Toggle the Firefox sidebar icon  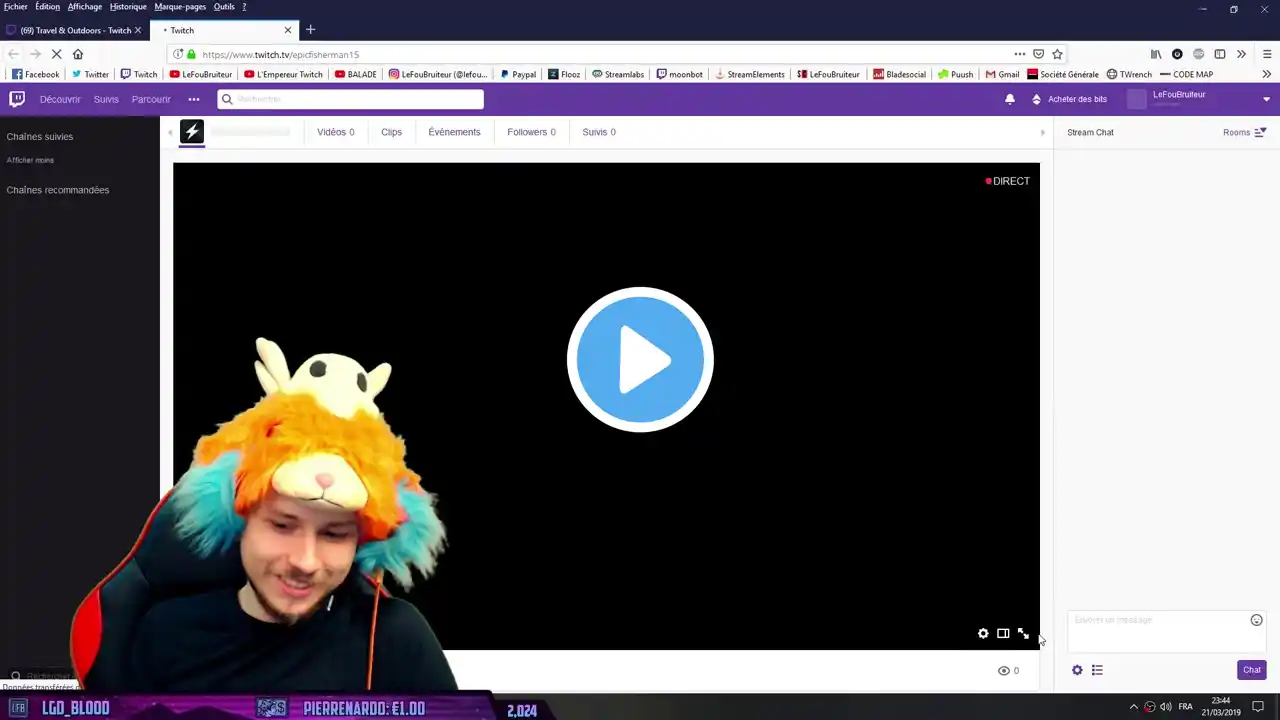(1220, 54)
